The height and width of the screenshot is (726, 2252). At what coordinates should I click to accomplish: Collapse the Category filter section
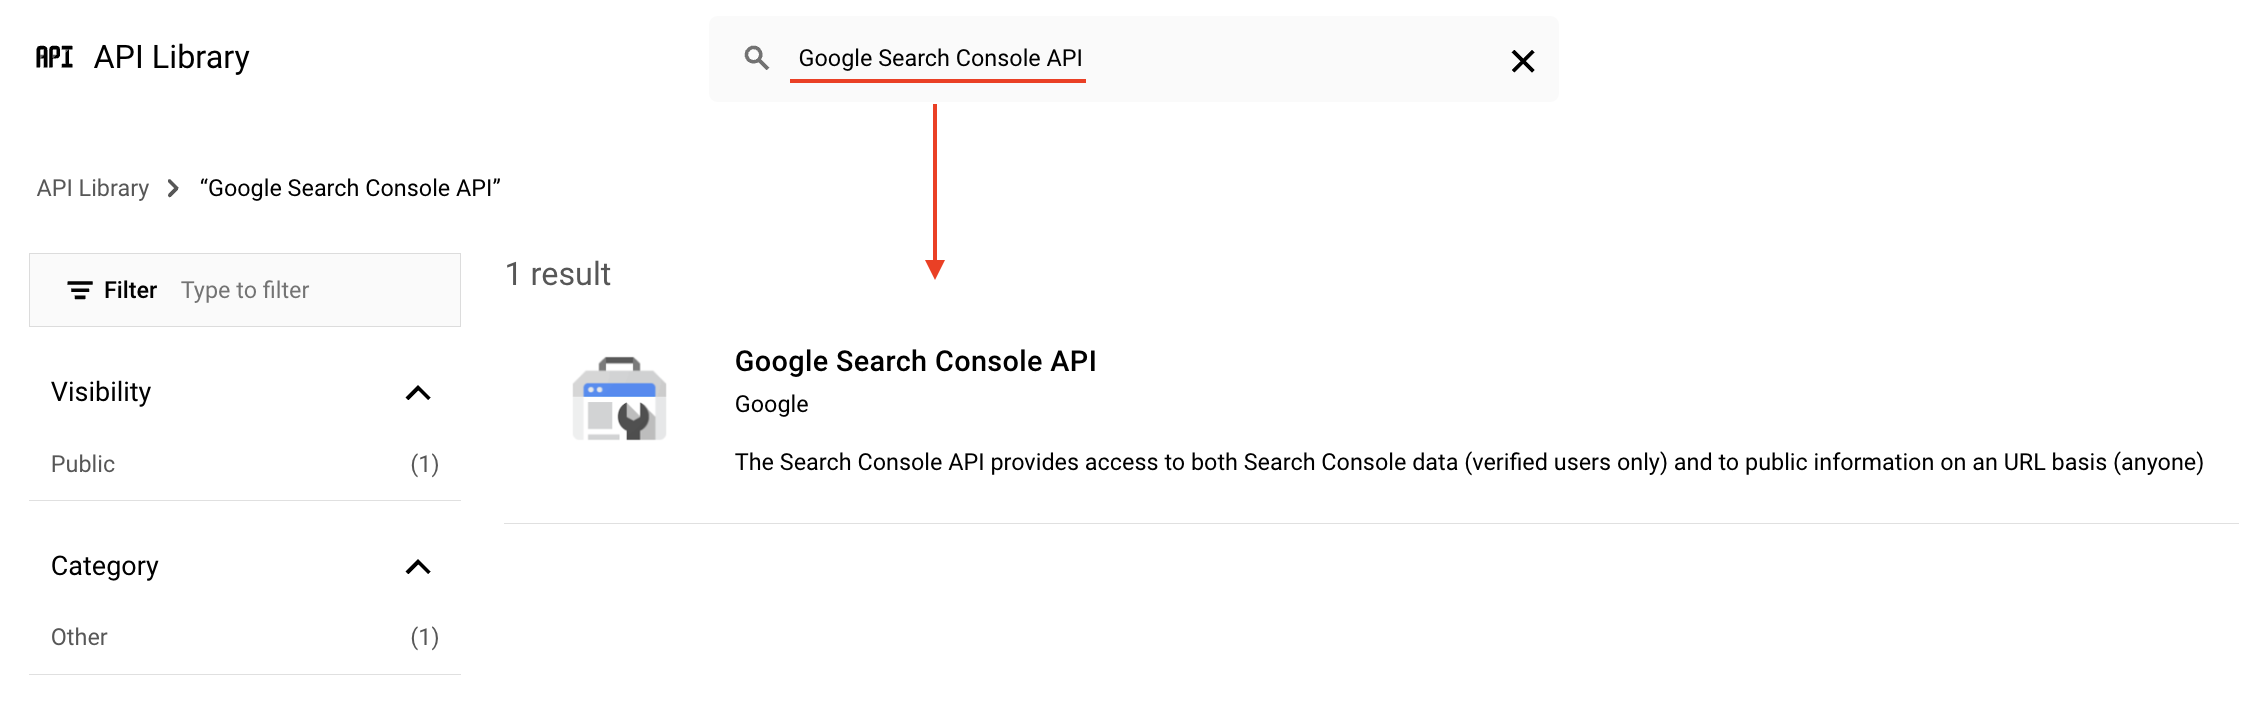(420, 567)
